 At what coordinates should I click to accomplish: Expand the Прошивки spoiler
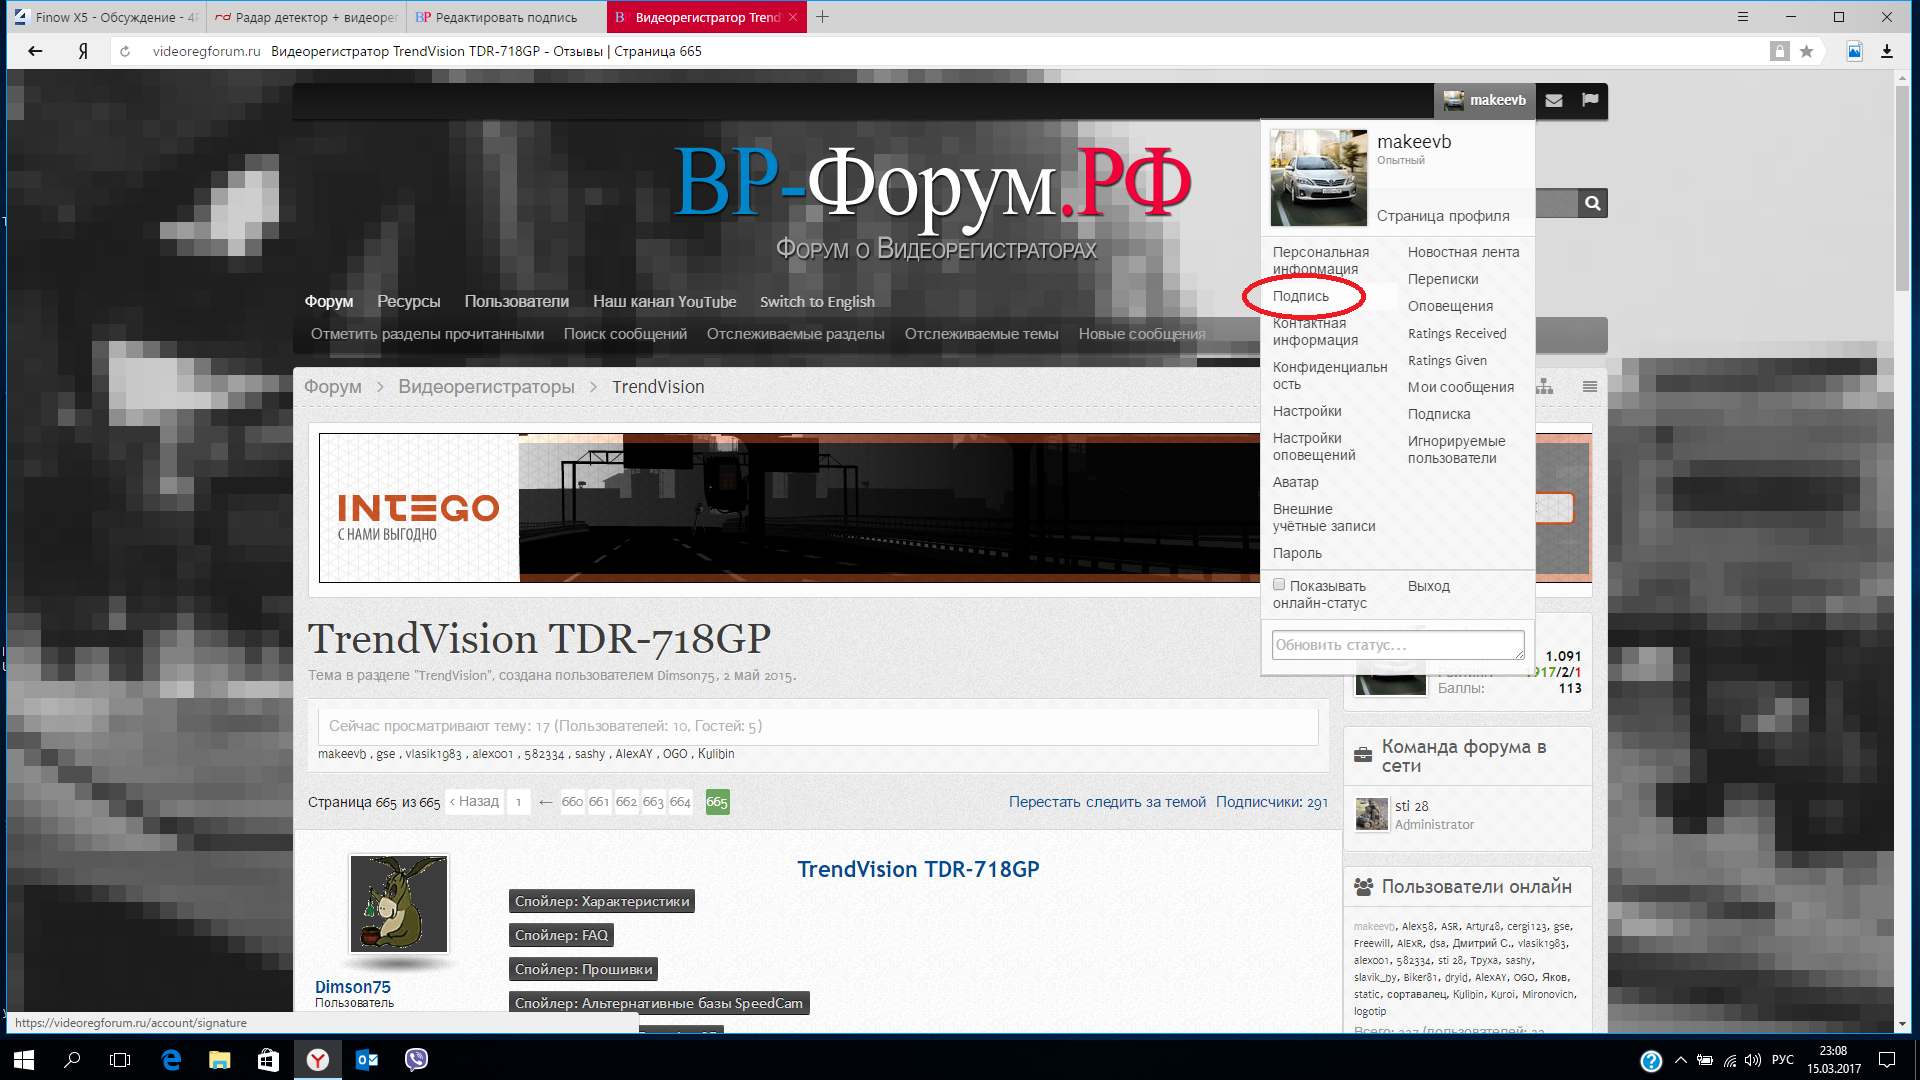(583, 969)
